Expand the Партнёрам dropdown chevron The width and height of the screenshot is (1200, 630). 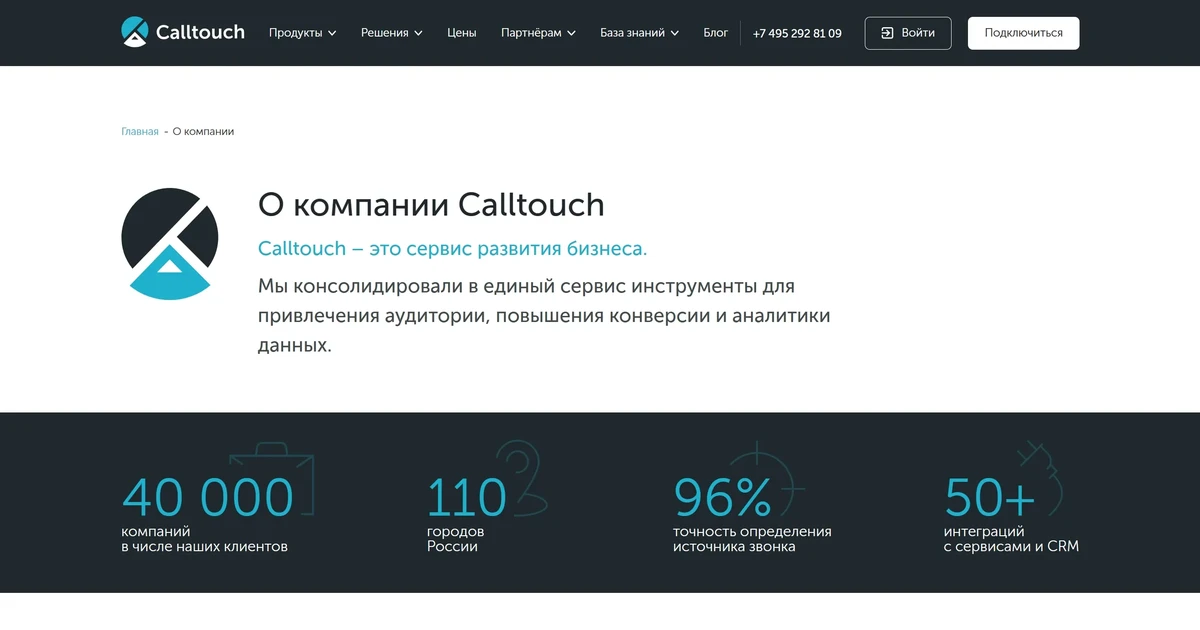(571, 33)
